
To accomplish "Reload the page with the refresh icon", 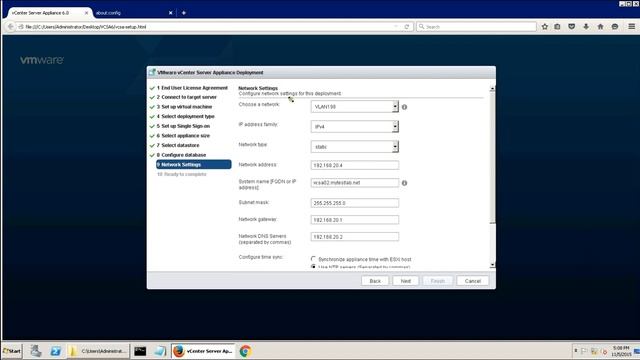I will tap(407, 27).
